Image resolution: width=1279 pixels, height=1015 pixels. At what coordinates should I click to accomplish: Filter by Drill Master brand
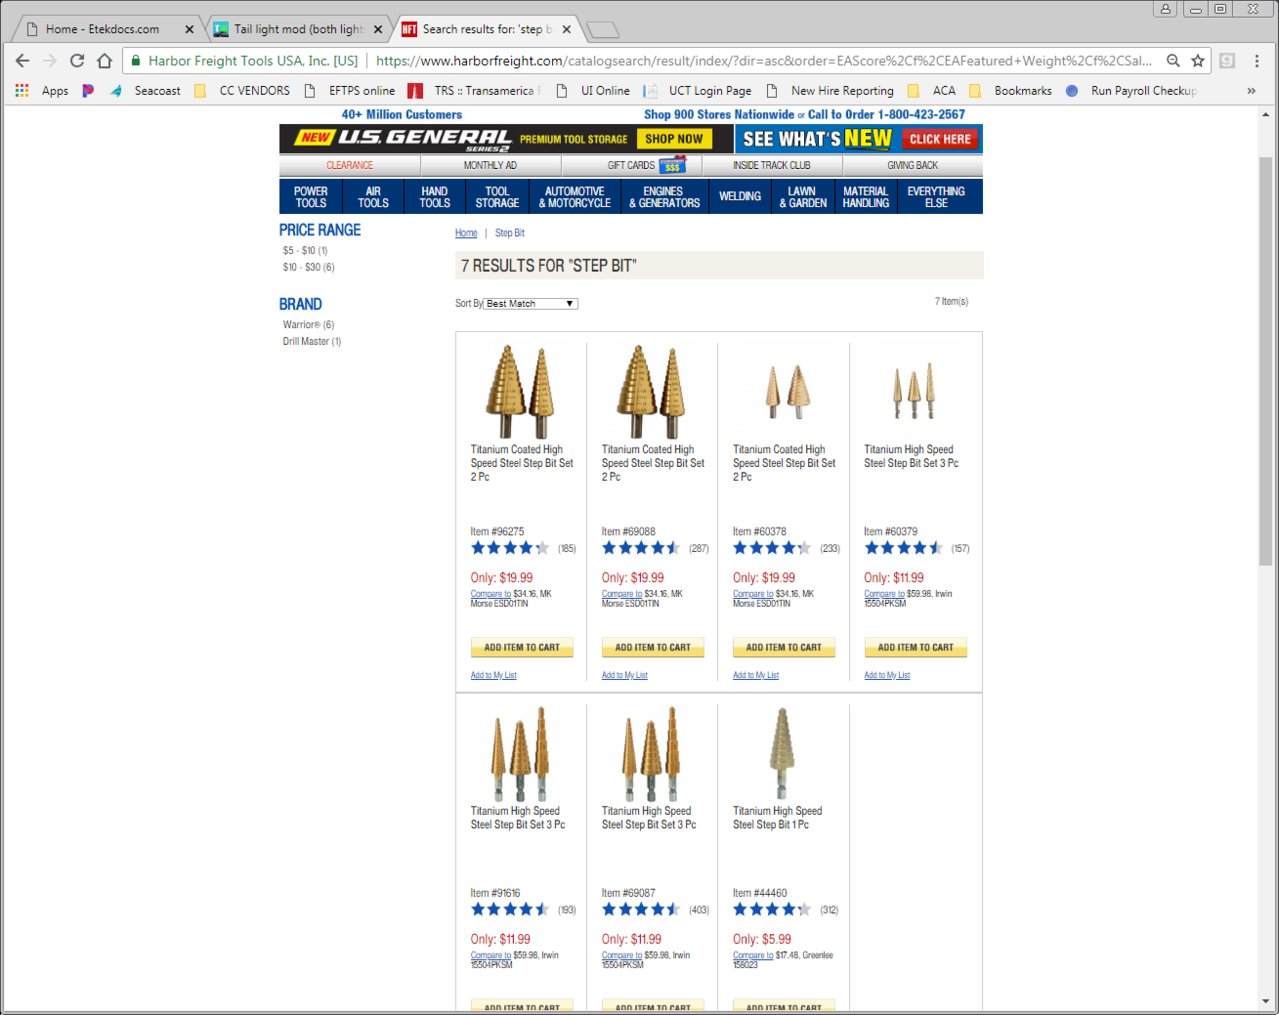coord(312,342)
